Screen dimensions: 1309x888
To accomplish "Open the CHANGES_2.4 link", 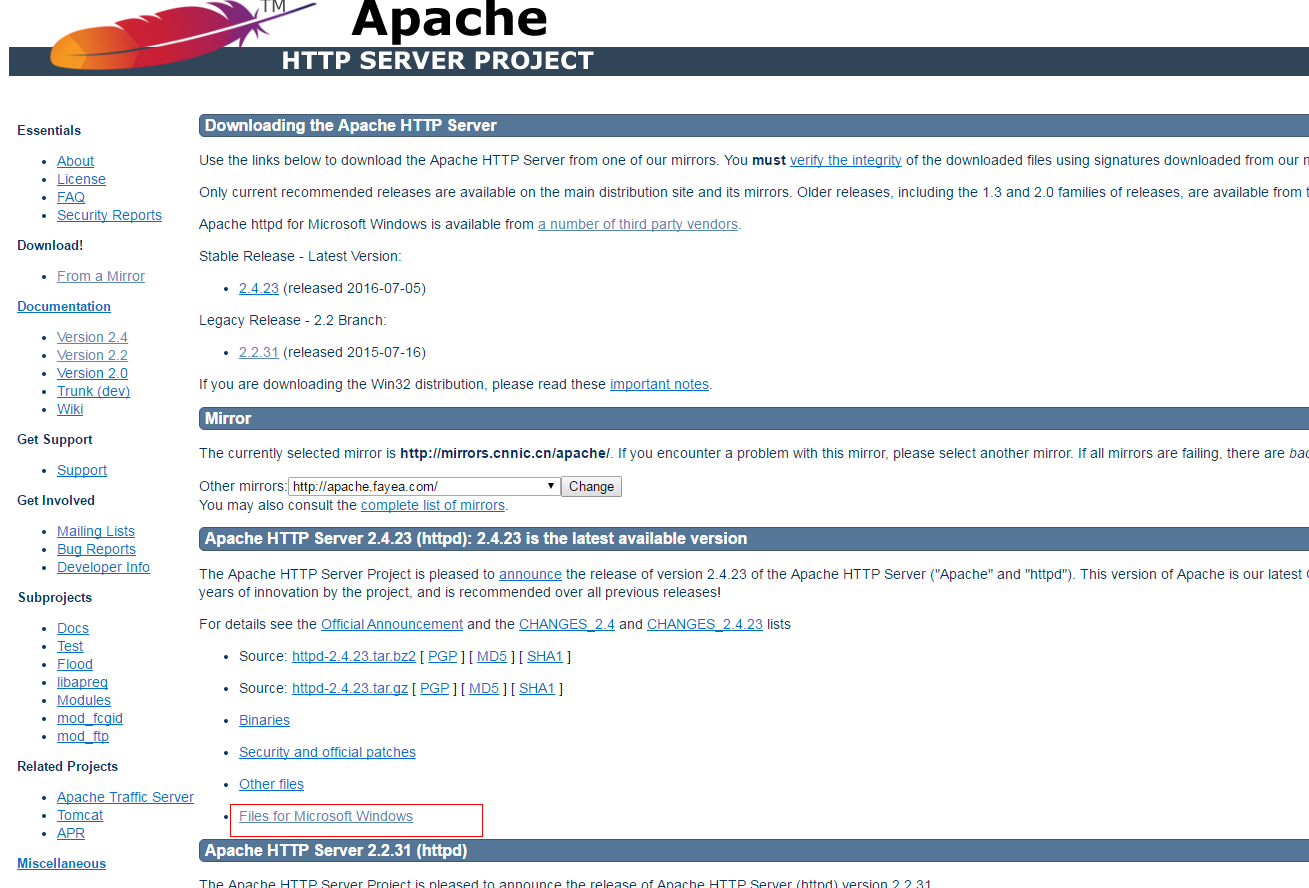I will pyautogui.click(x=567, y=624).
